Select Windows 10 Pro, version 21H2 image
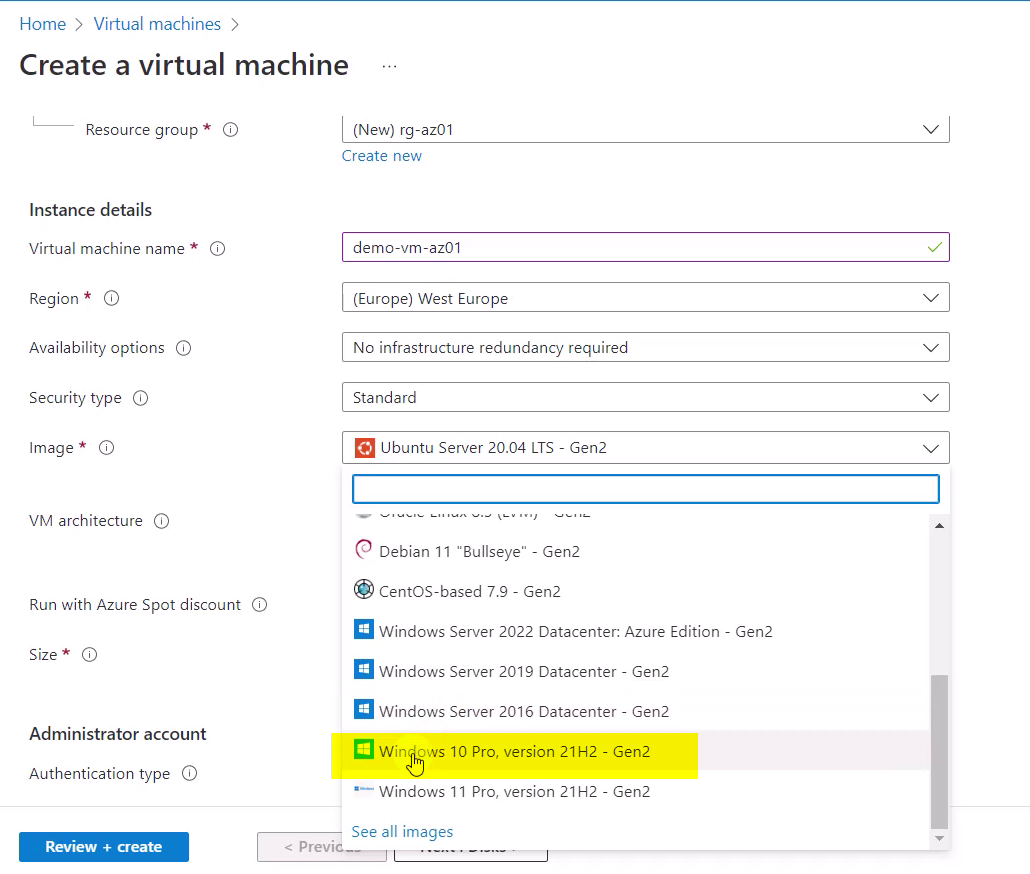1030x874 pixels. pos(636,752)
